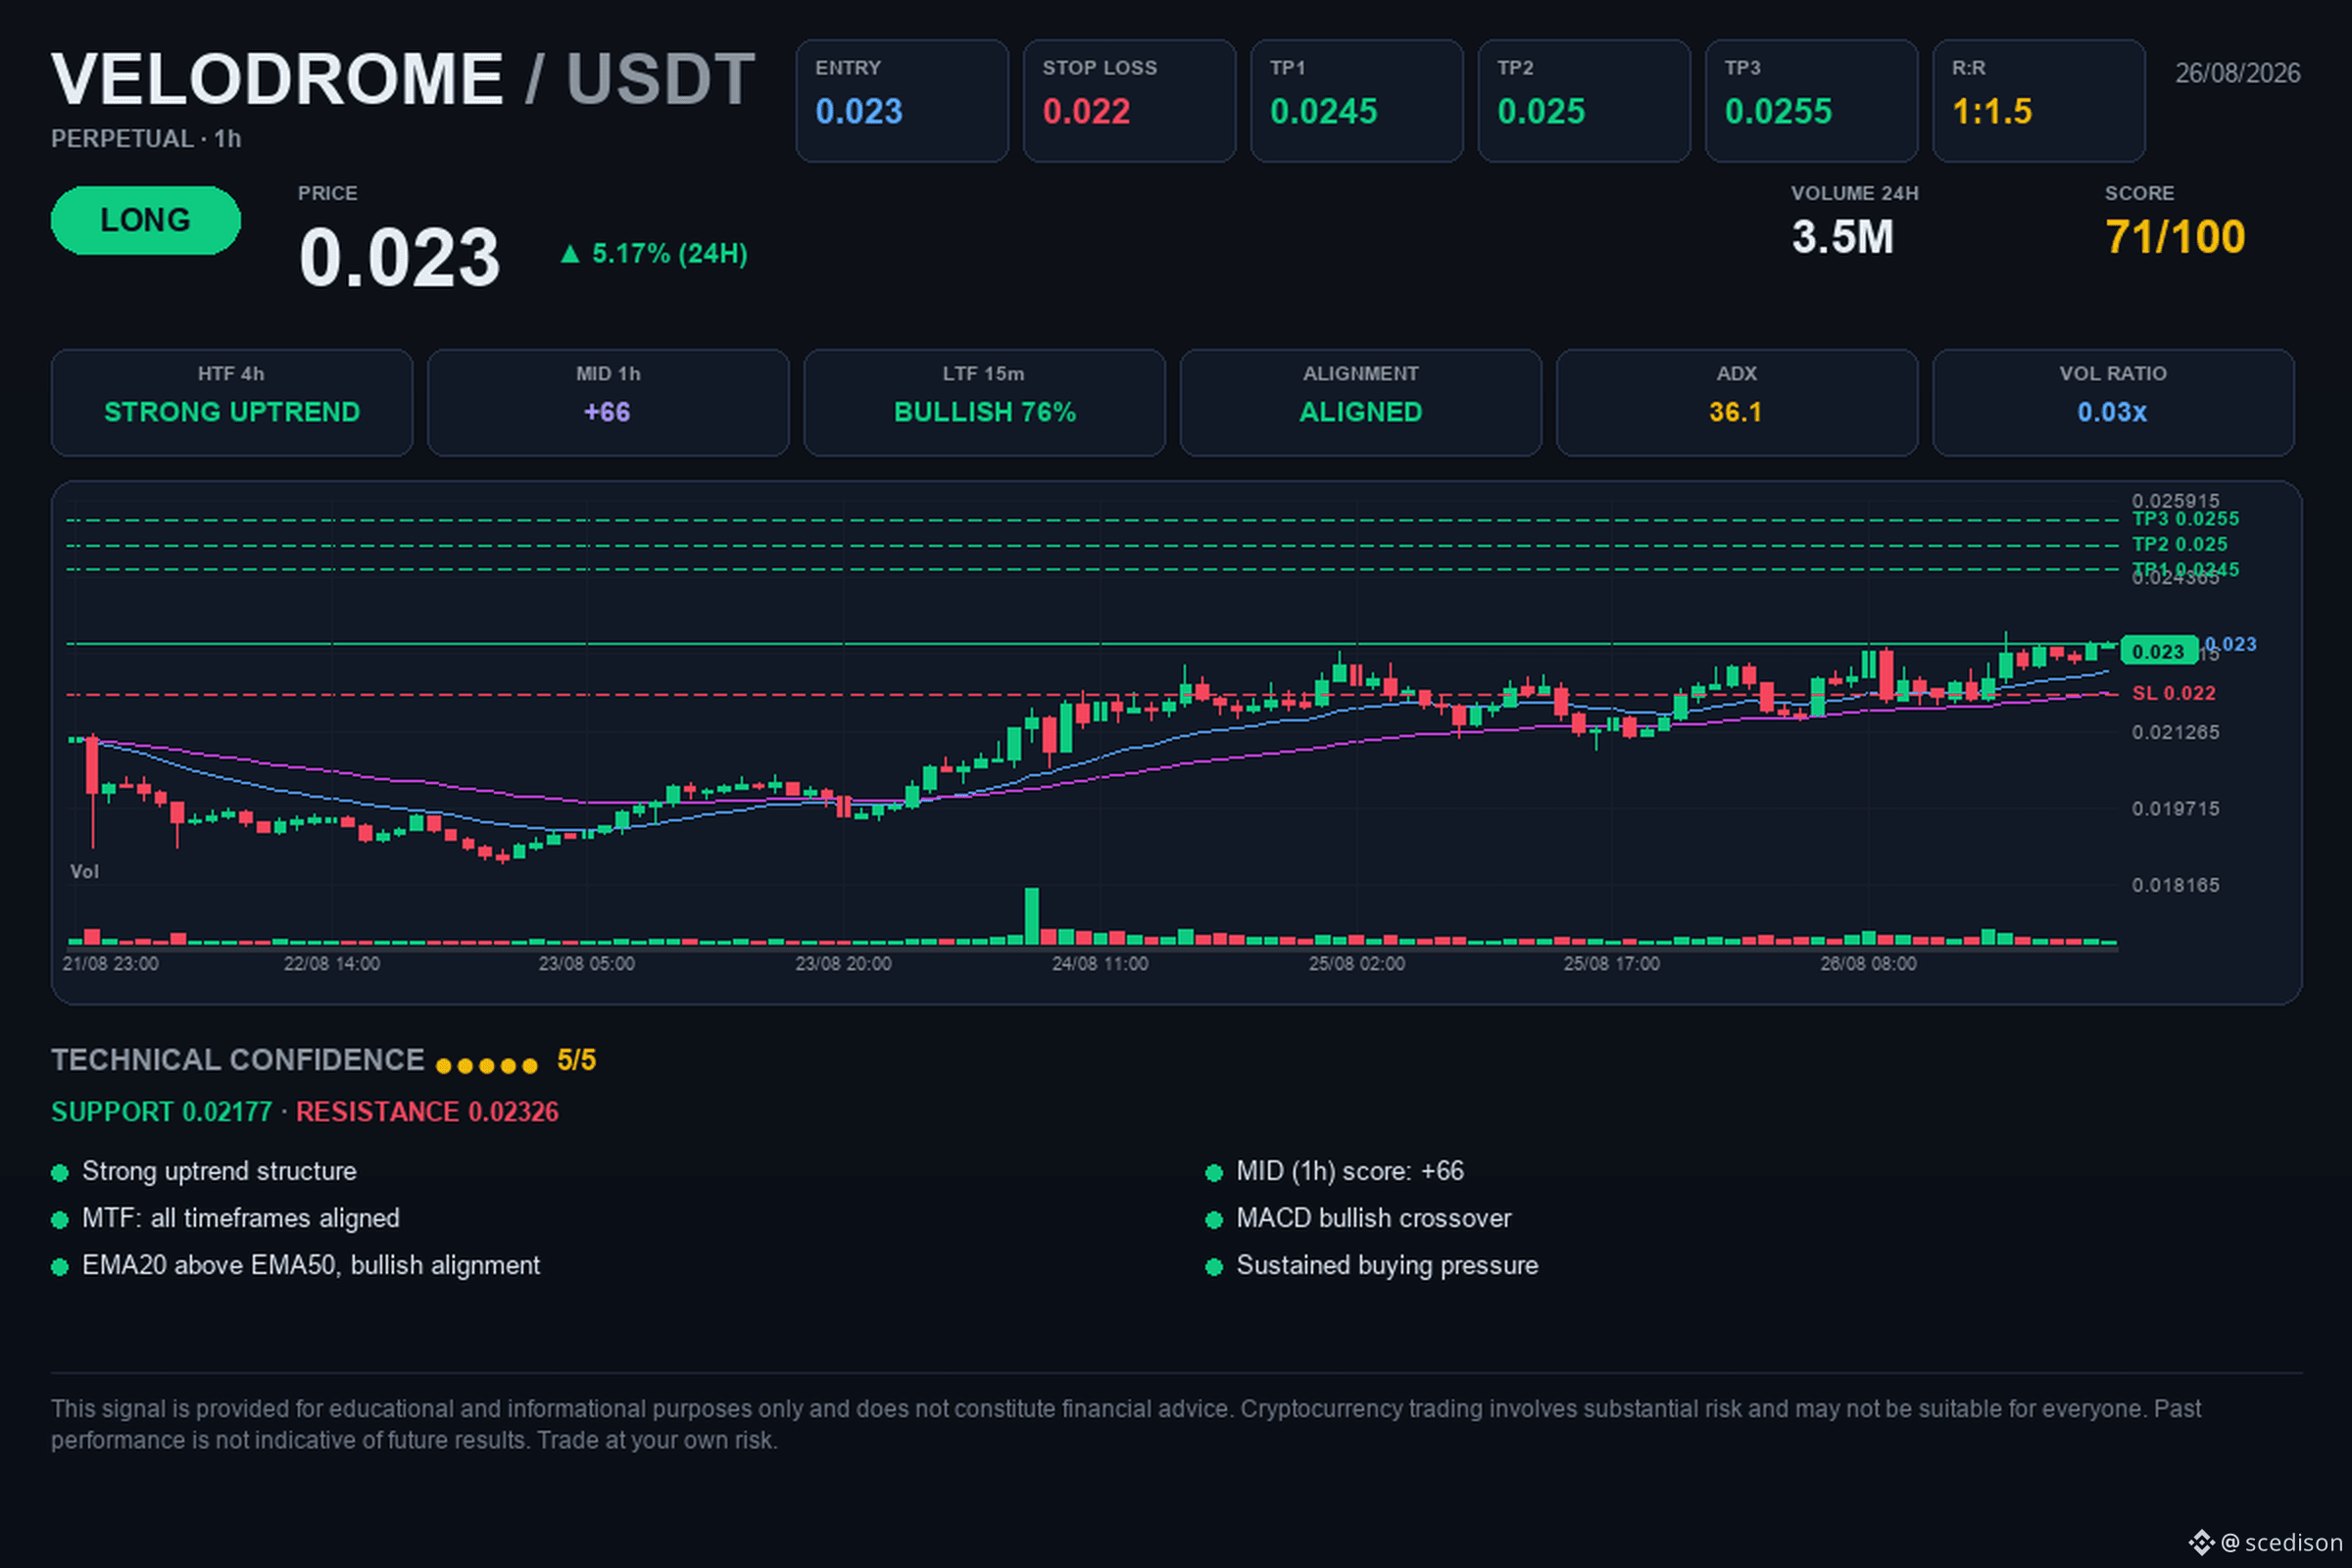The image size is (2352, 1568).
Task: Click the Vol label on the chart
Action: [x=84, y=871]
